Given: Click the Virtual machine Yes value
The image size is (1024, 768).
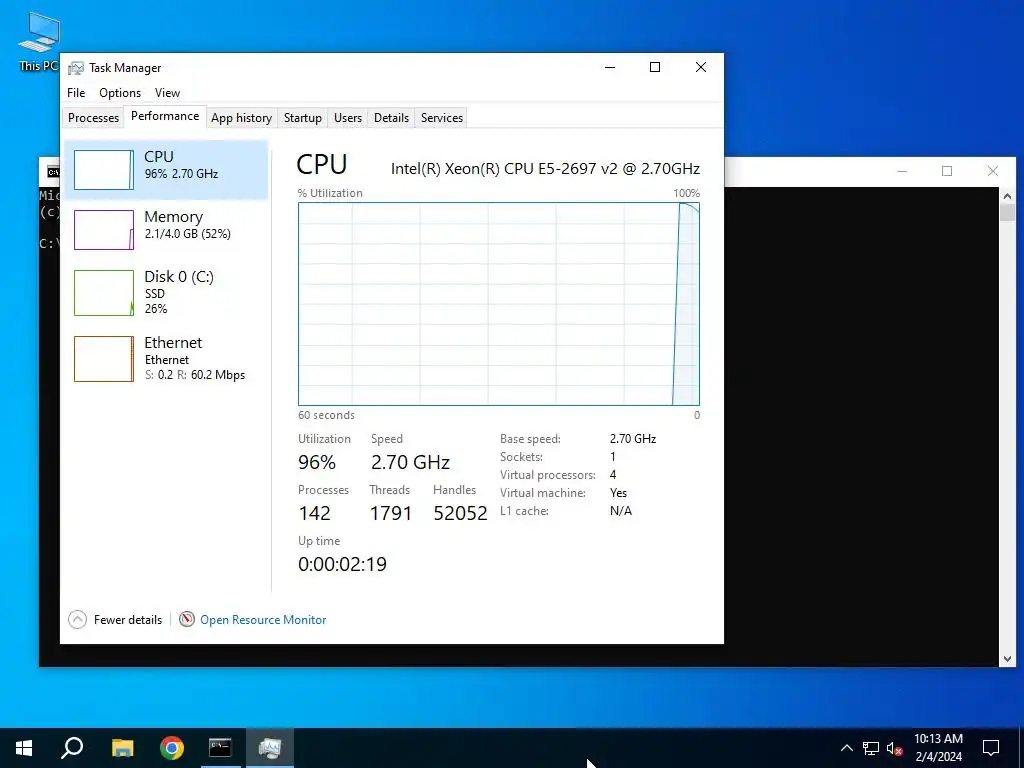Looking at the screenshot, I should point(618,493).
